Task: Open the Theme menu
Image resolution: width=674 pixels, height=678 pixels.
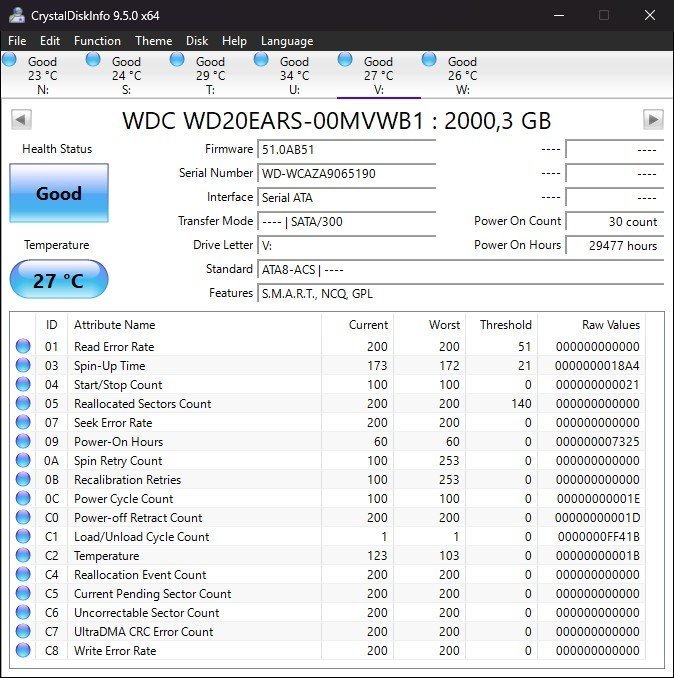Action: (x=153, y=41)
